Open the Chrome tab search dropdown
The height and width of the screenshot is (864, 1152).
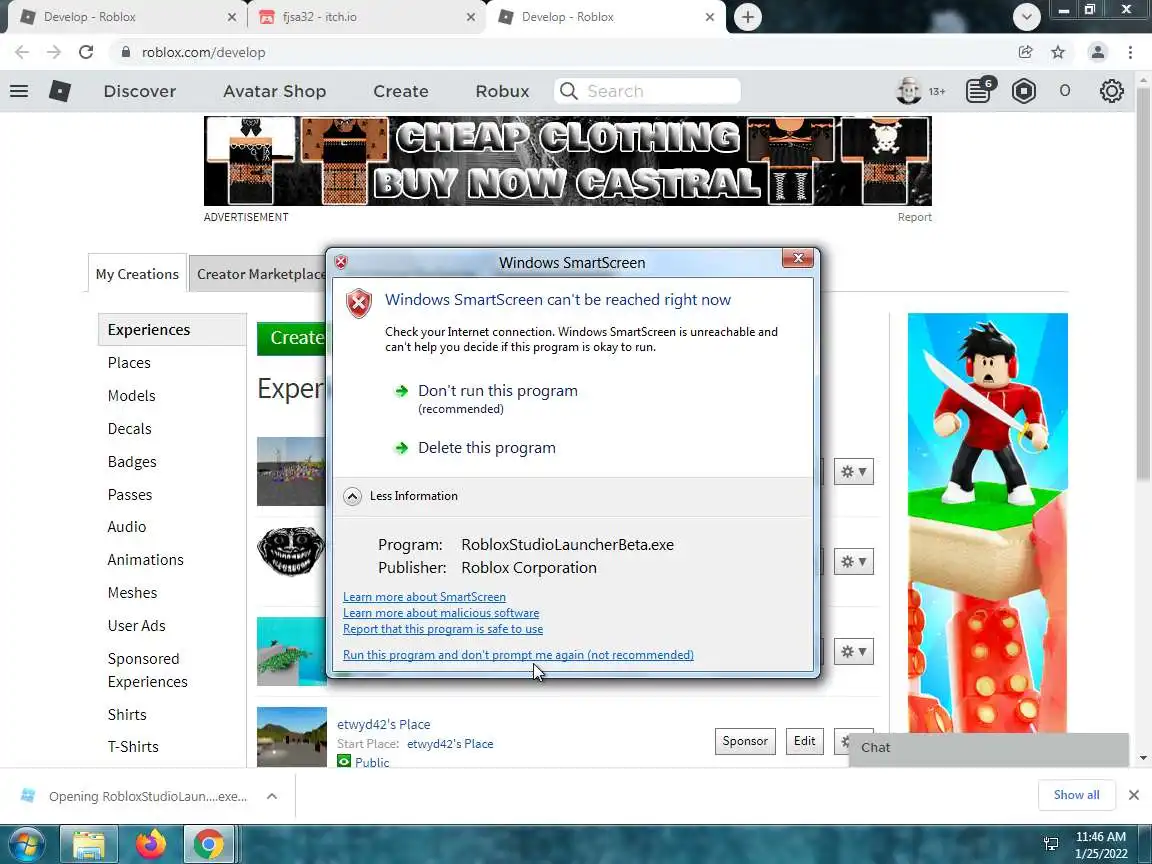[x=1026, y=17]
